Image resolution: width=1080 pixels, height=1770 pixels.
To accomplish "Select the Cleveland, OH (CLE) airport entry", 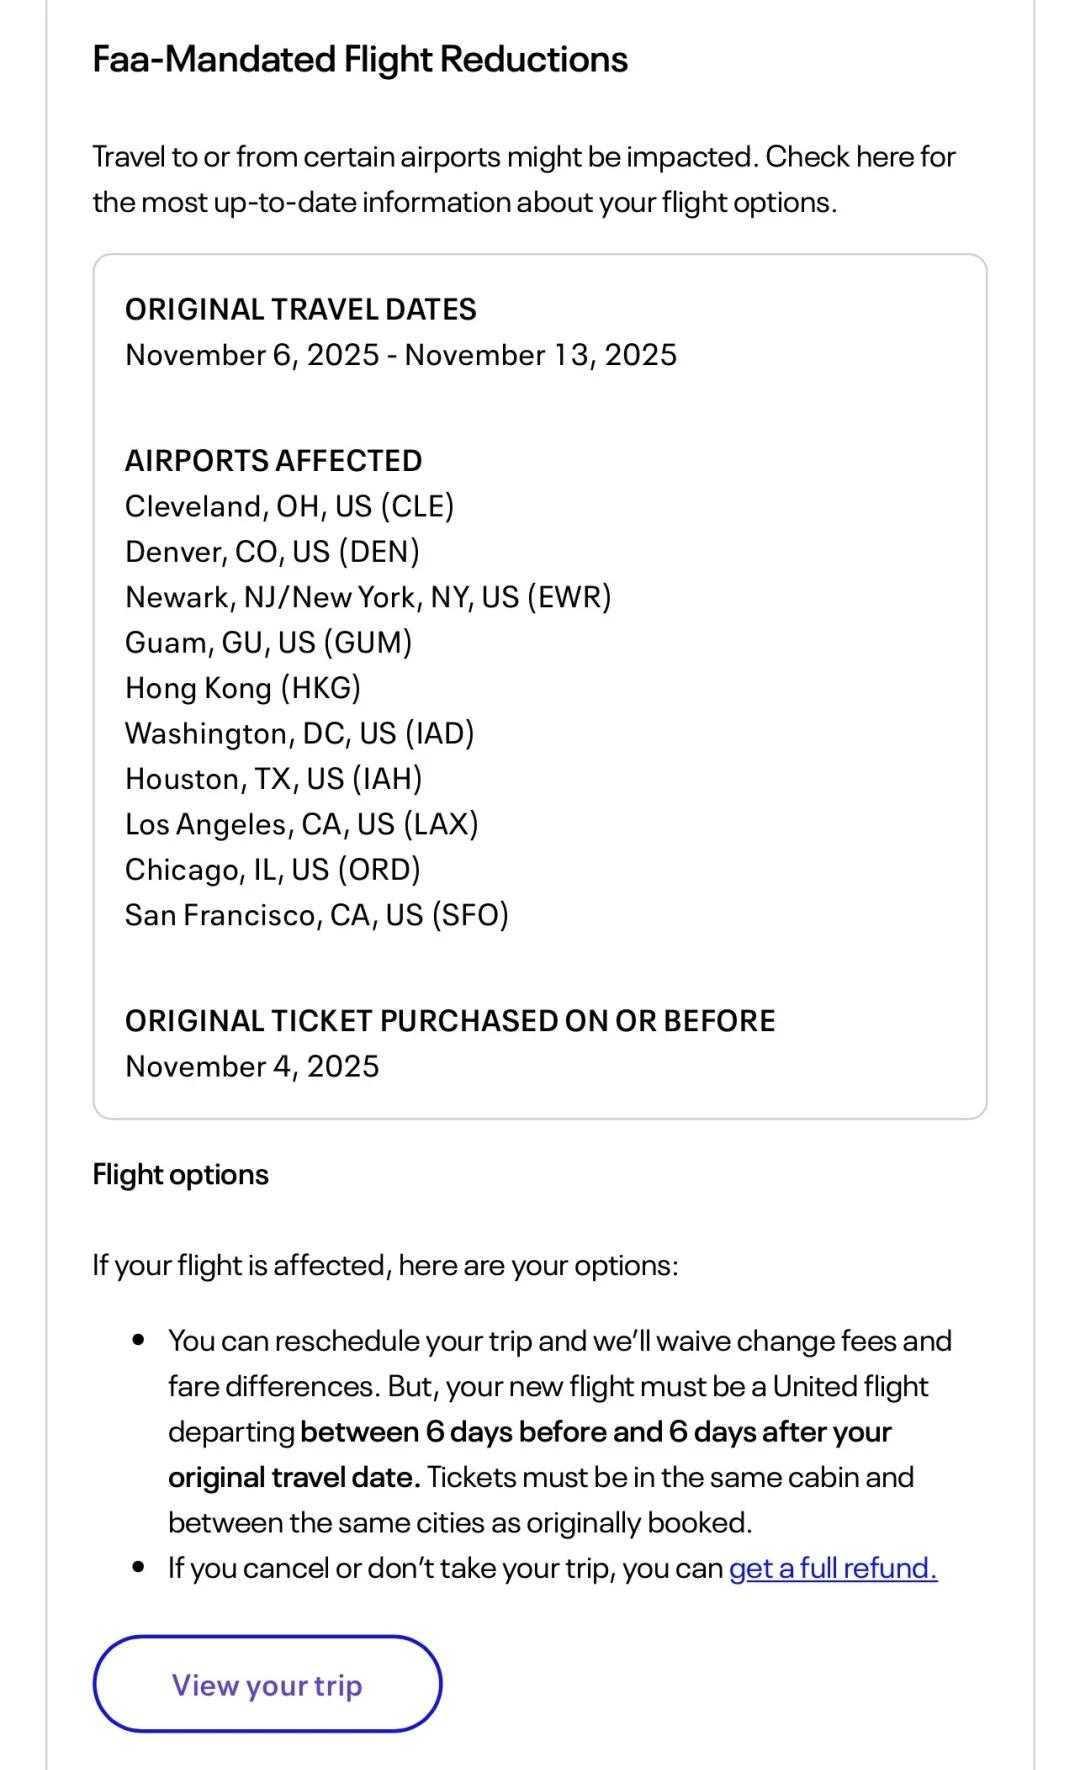I will pos(289,506).
